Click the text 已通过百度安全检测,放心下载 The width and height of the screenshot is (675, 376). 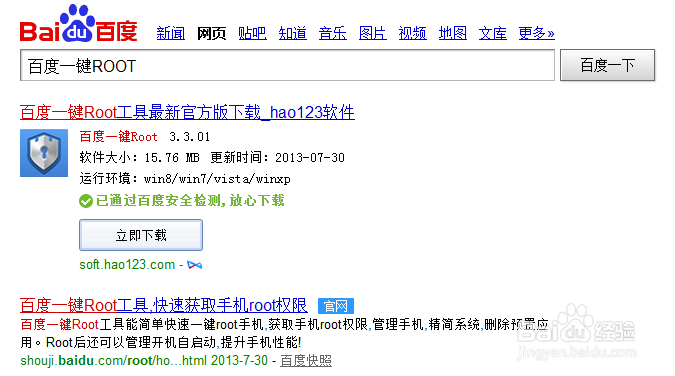[x=190, y=201]
